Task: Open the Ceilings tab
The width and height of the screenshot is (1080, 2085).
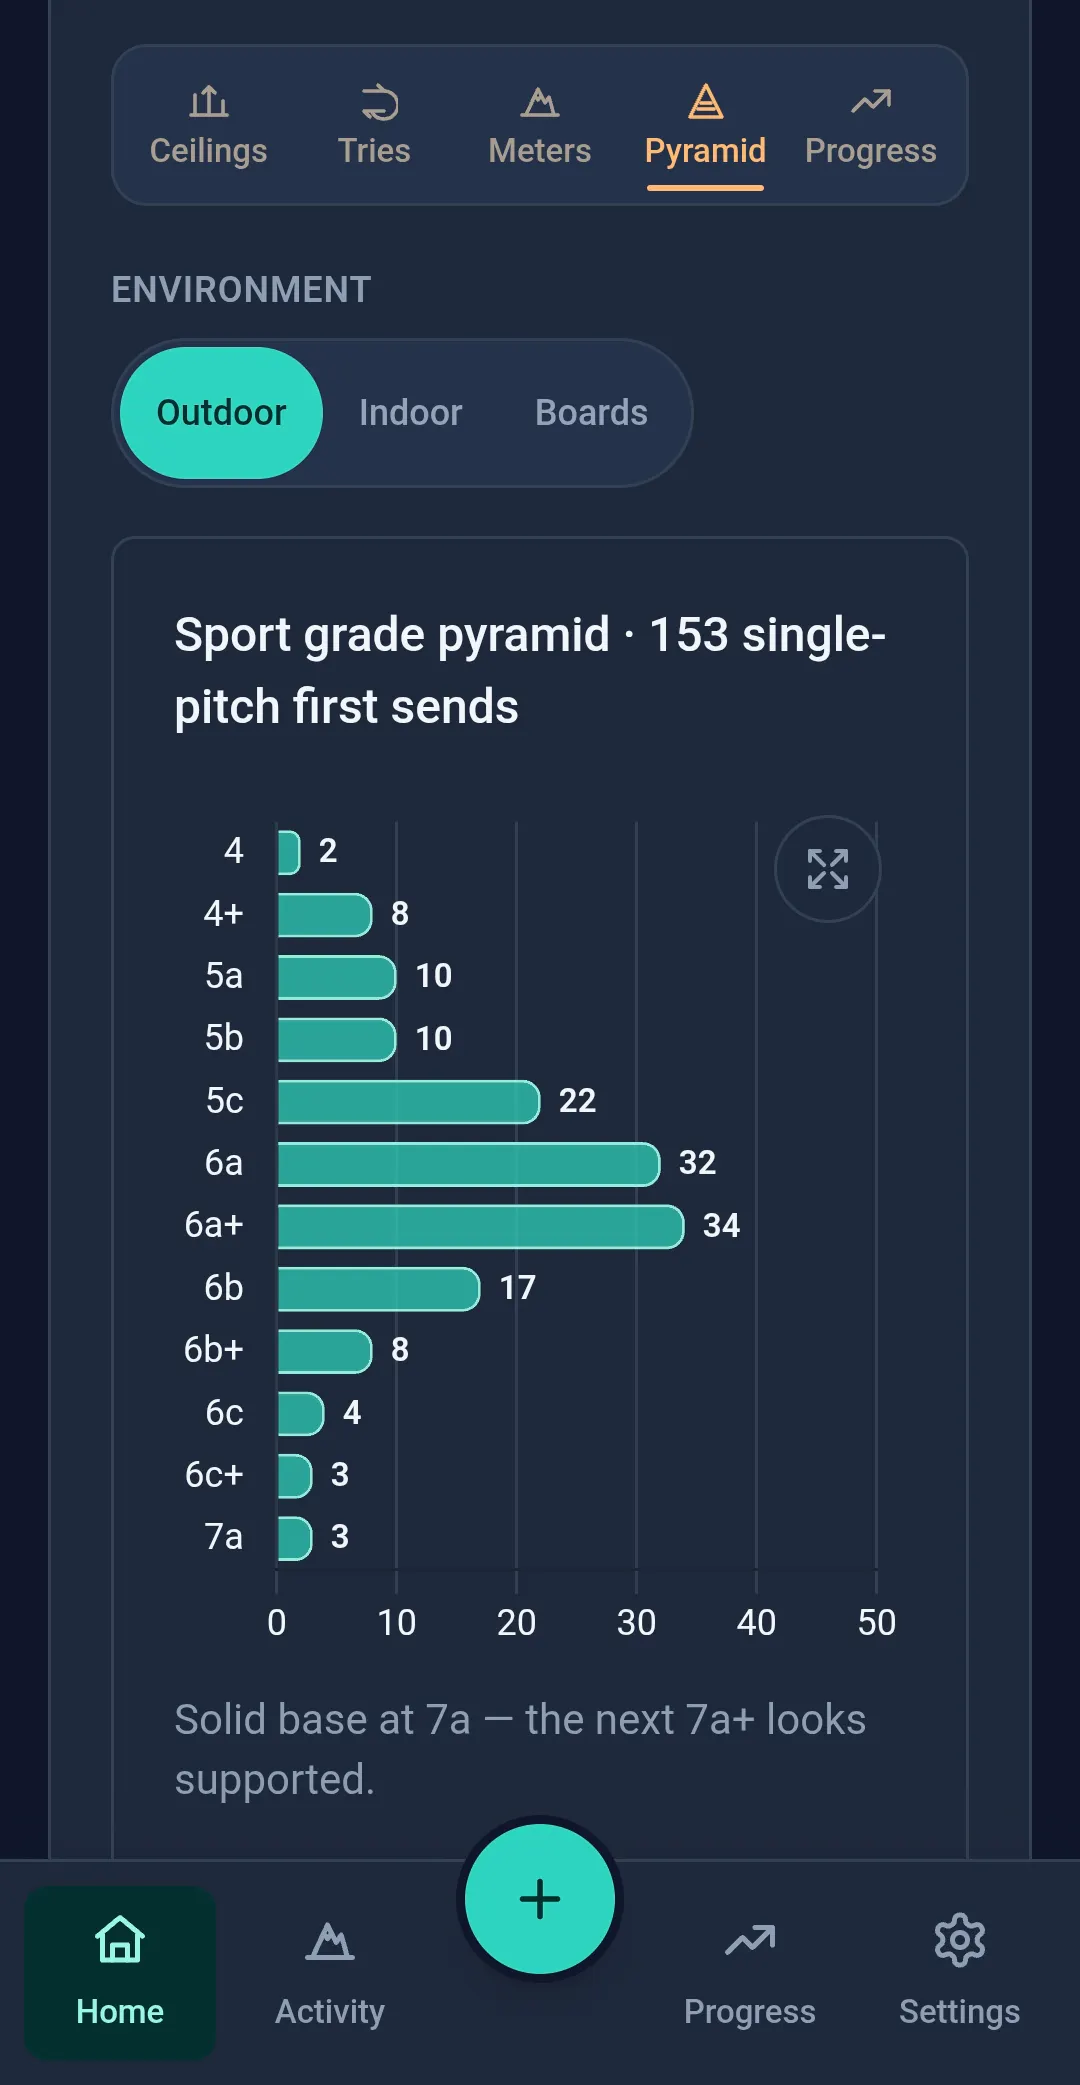Action: (208, 126)
